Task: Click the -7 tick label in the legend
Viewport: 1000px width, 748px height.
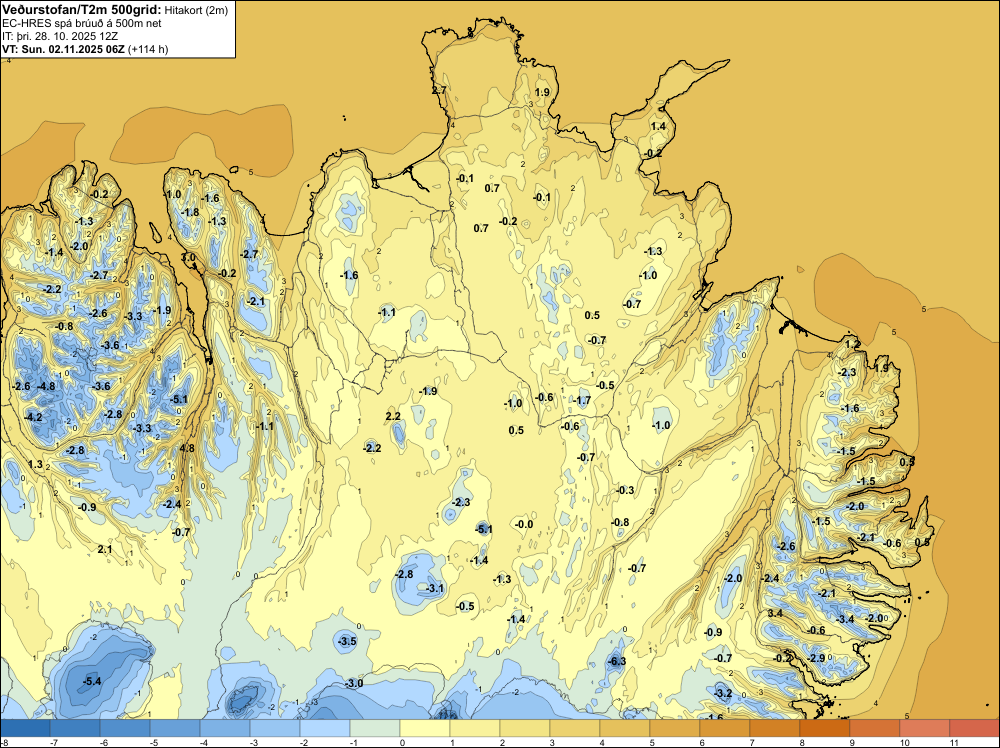Action: pyautogui.click(x=56, y=742)
